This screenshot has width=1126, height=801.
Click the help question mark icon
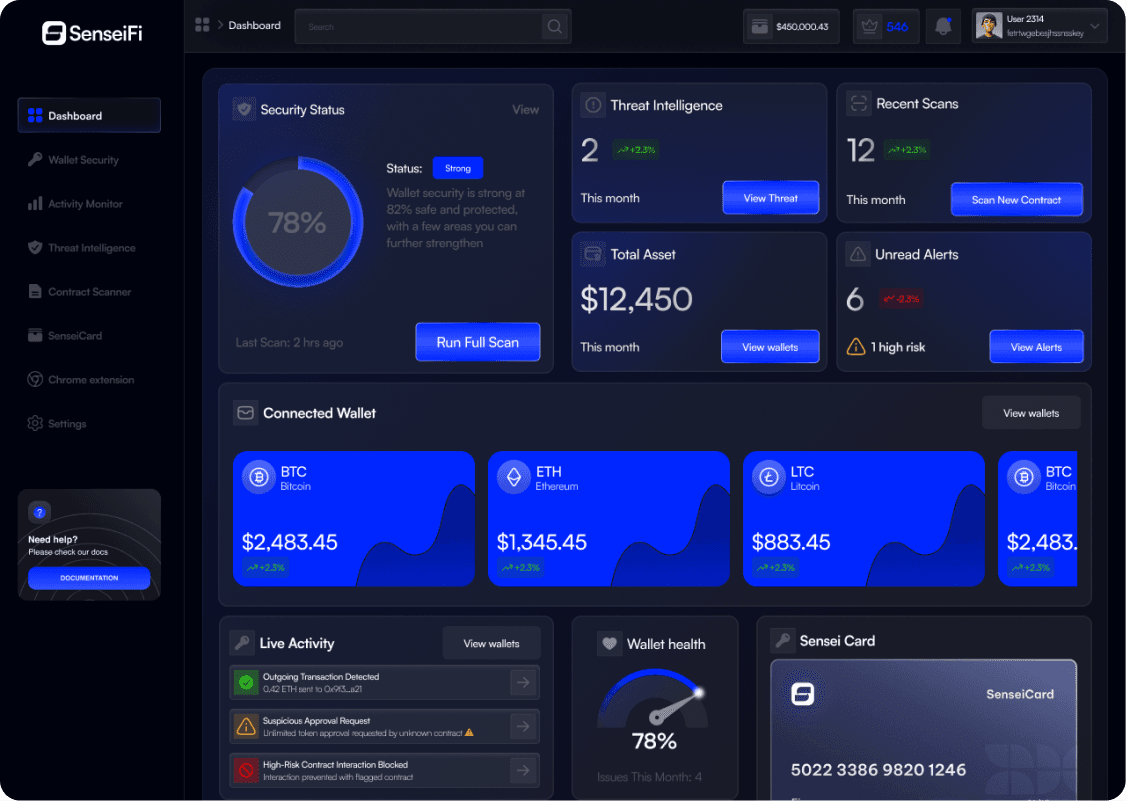[x=39, y=512]
